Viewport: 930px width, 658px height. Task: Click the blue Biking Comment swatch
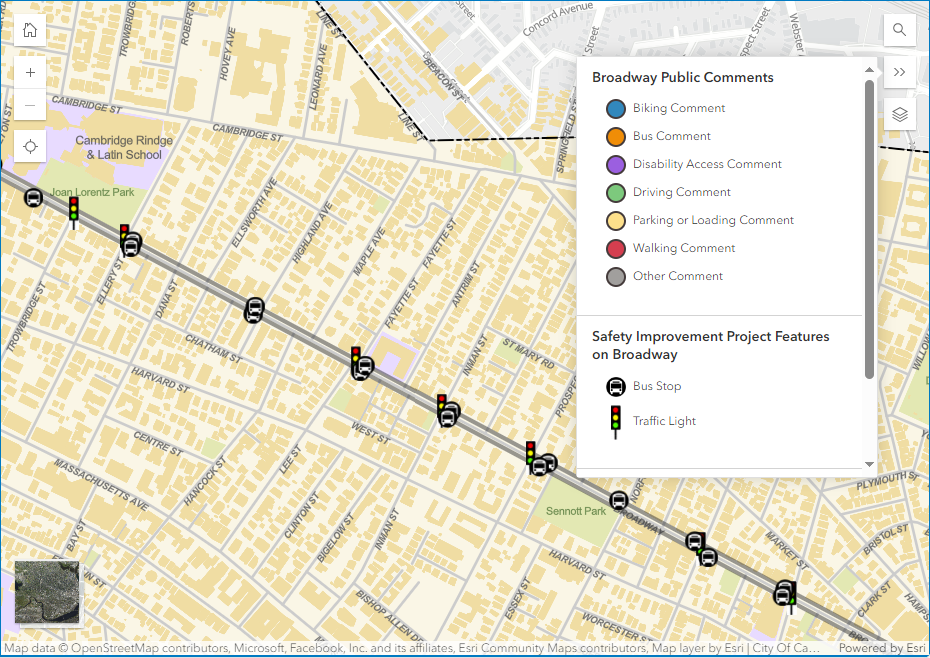tap(616, 108)
